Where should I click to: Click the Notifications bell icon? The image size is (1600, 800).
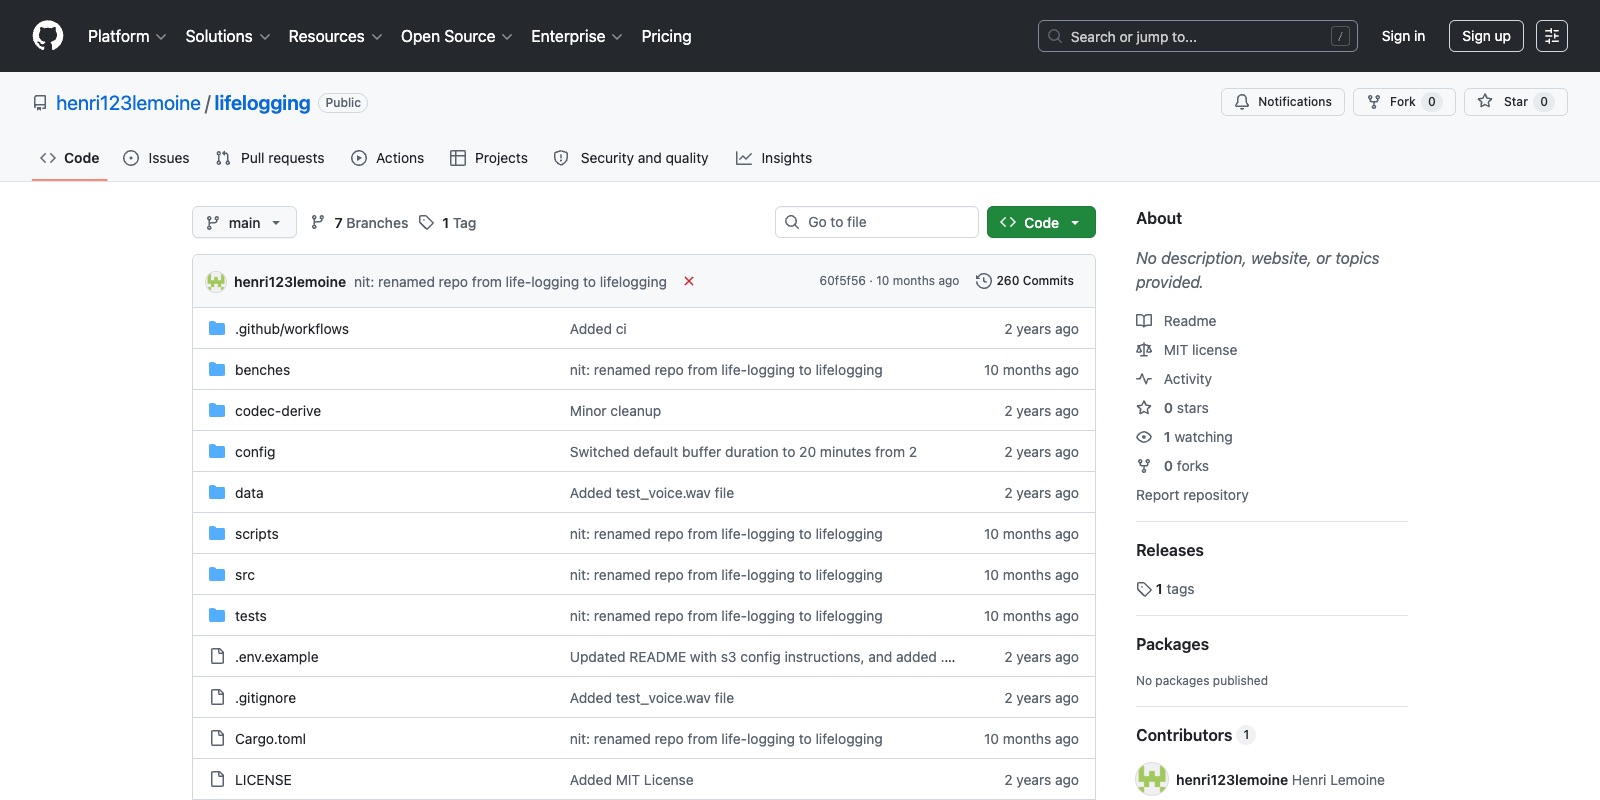pyautogui.click(x=1242, y=102)
